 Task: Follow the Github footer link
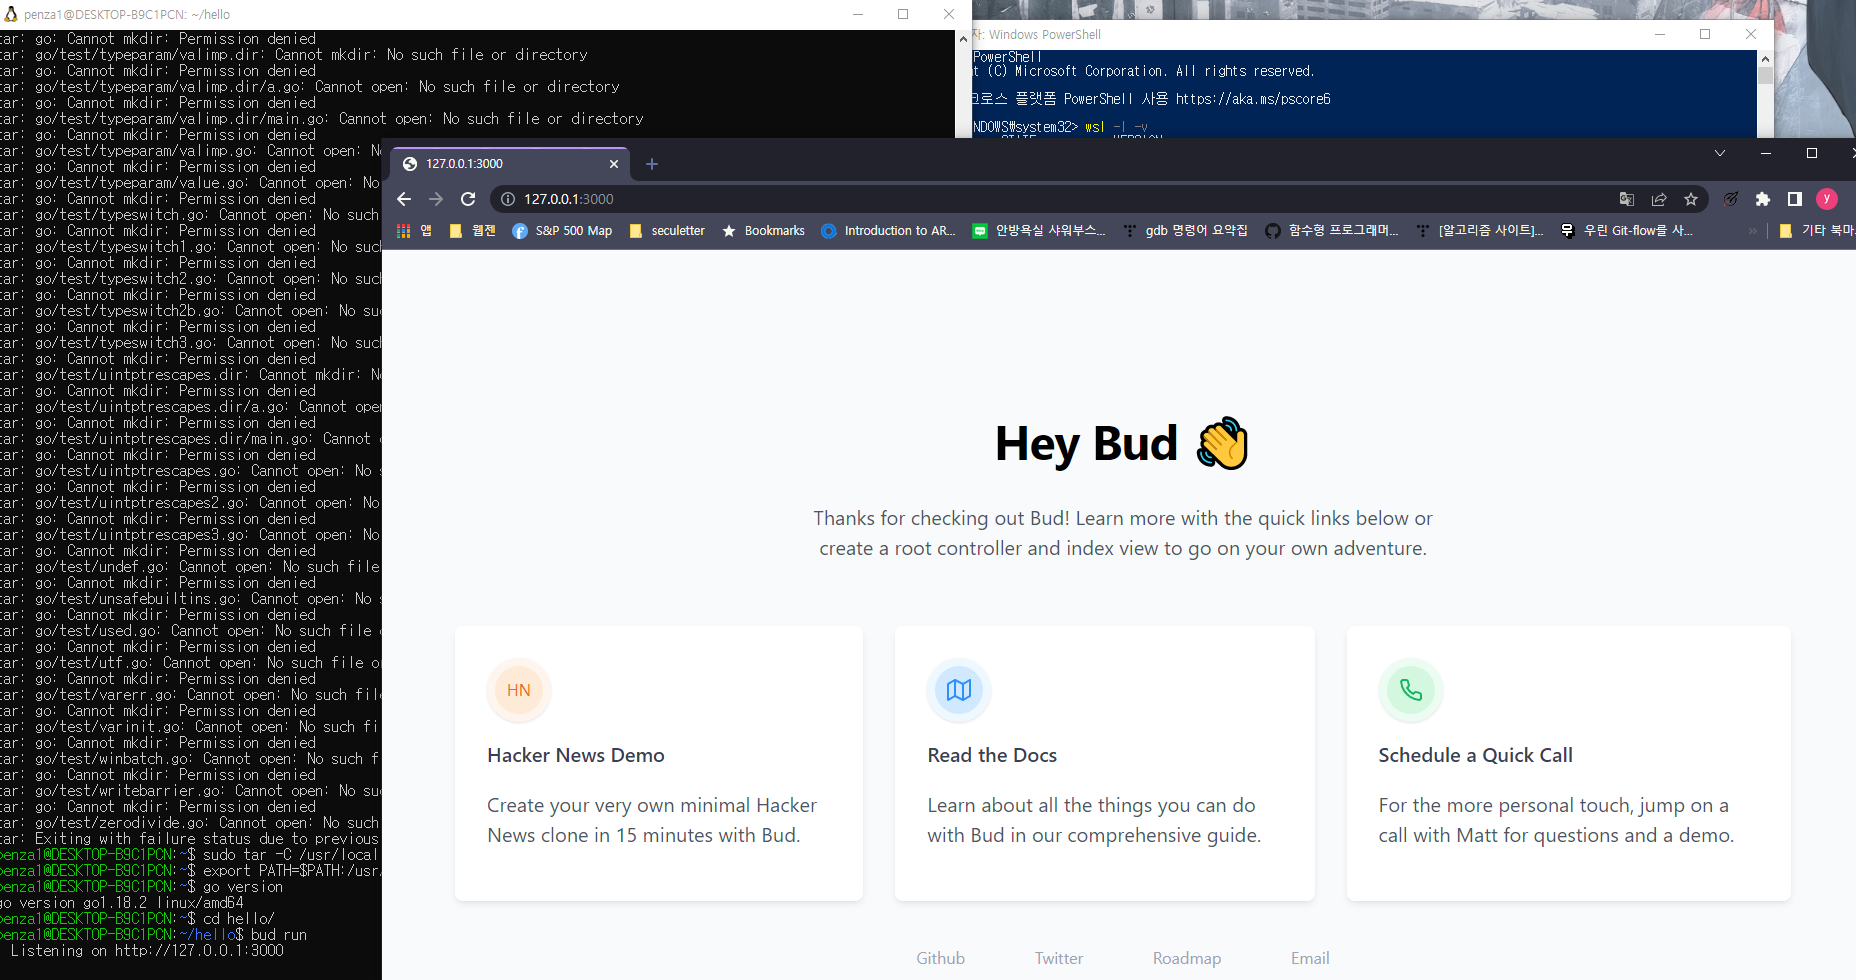(940, 958)
